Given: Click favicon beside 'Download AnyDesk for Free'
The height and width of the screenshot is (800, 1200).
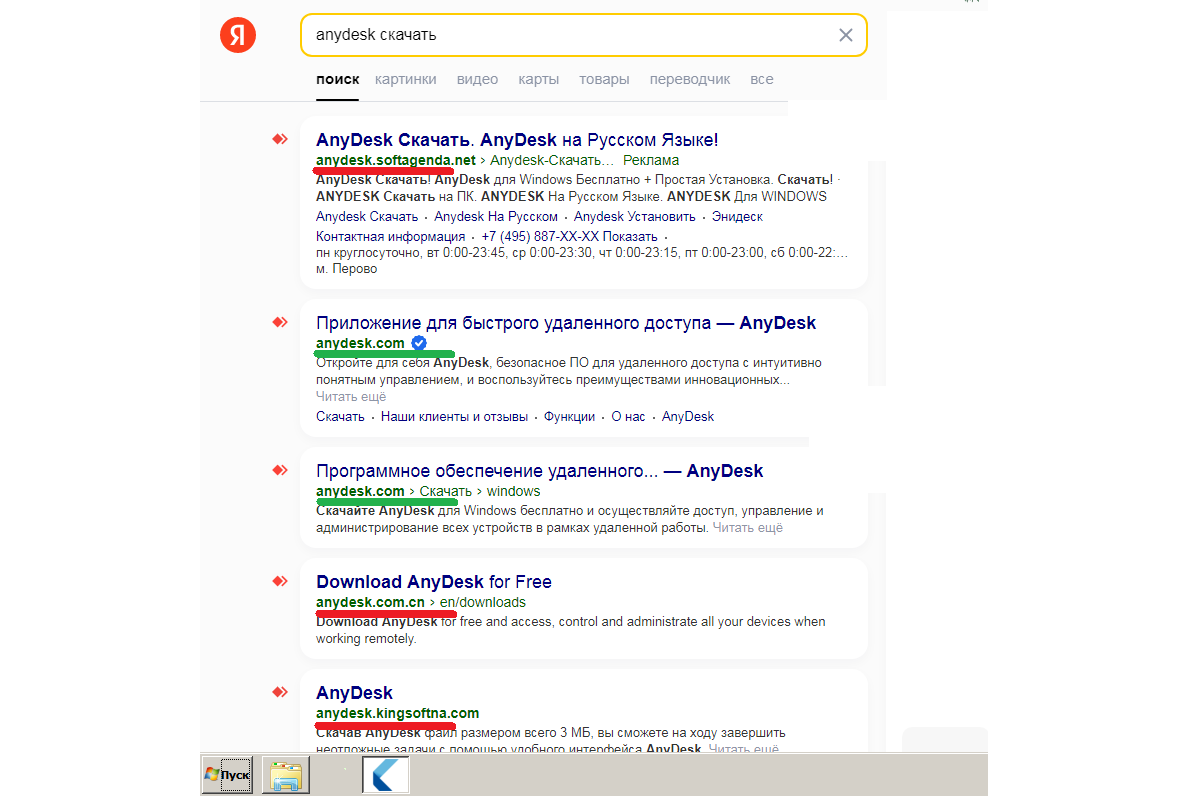Looking at the screenshot, I should (280, 581).
